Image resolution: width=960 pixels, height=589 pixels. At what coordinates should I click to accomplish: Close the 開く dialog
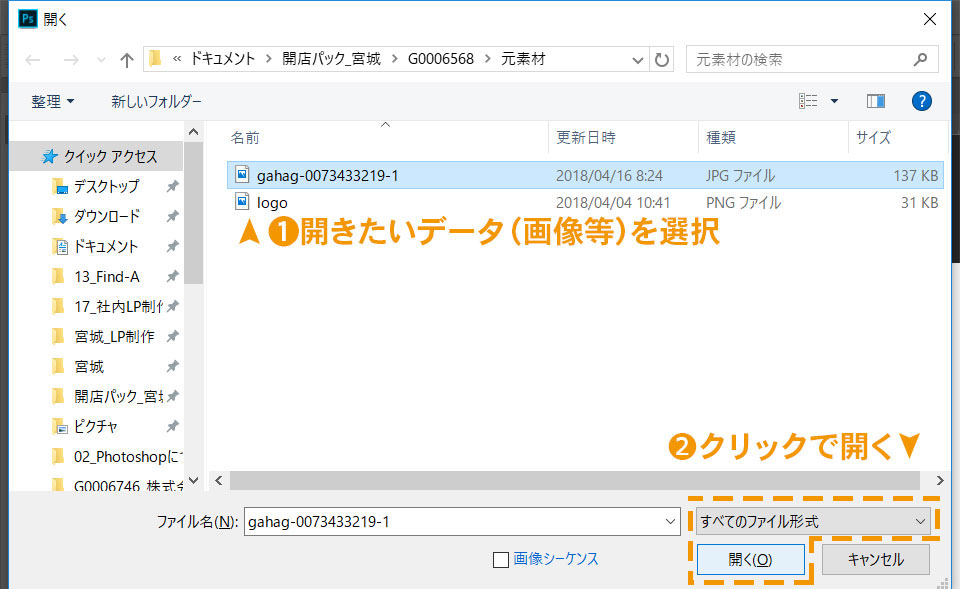coord(929,19)
